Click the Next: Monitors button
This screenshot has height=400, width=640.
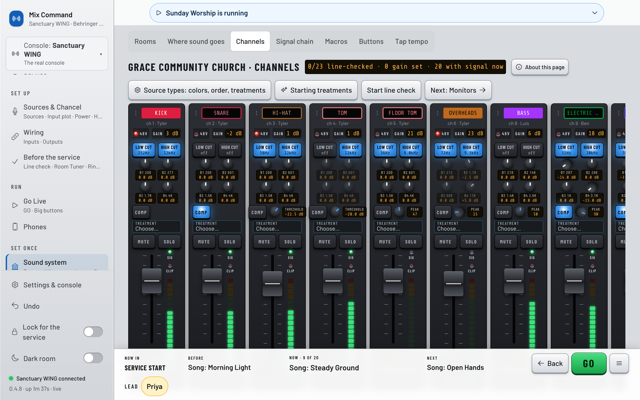coord(458,90)
